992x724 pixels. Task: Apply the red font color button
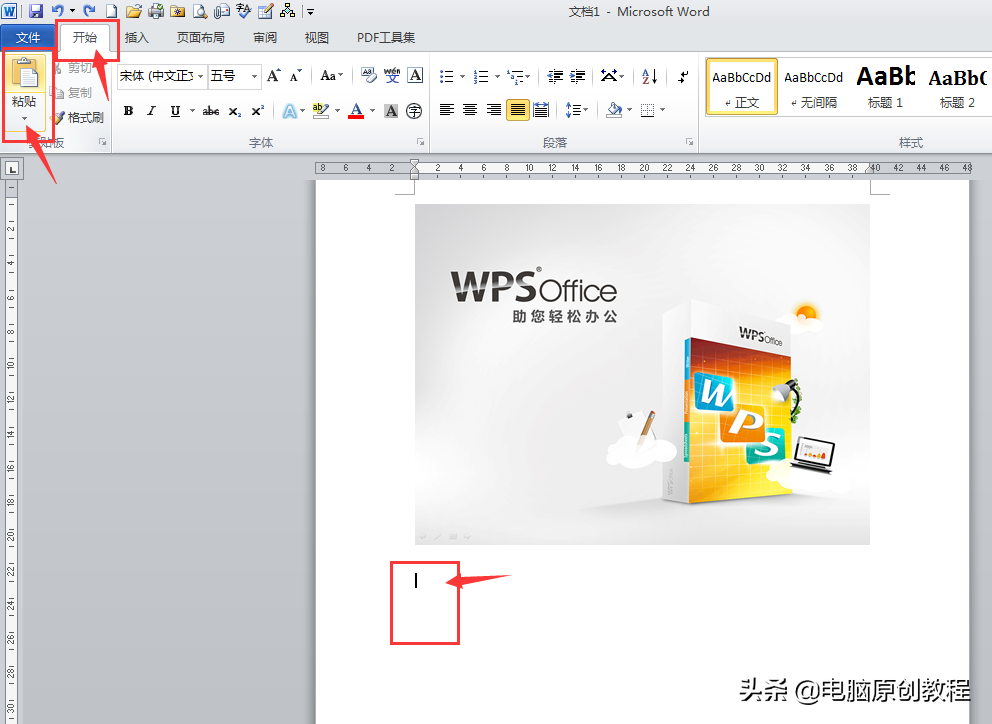(x=356, y=111)
